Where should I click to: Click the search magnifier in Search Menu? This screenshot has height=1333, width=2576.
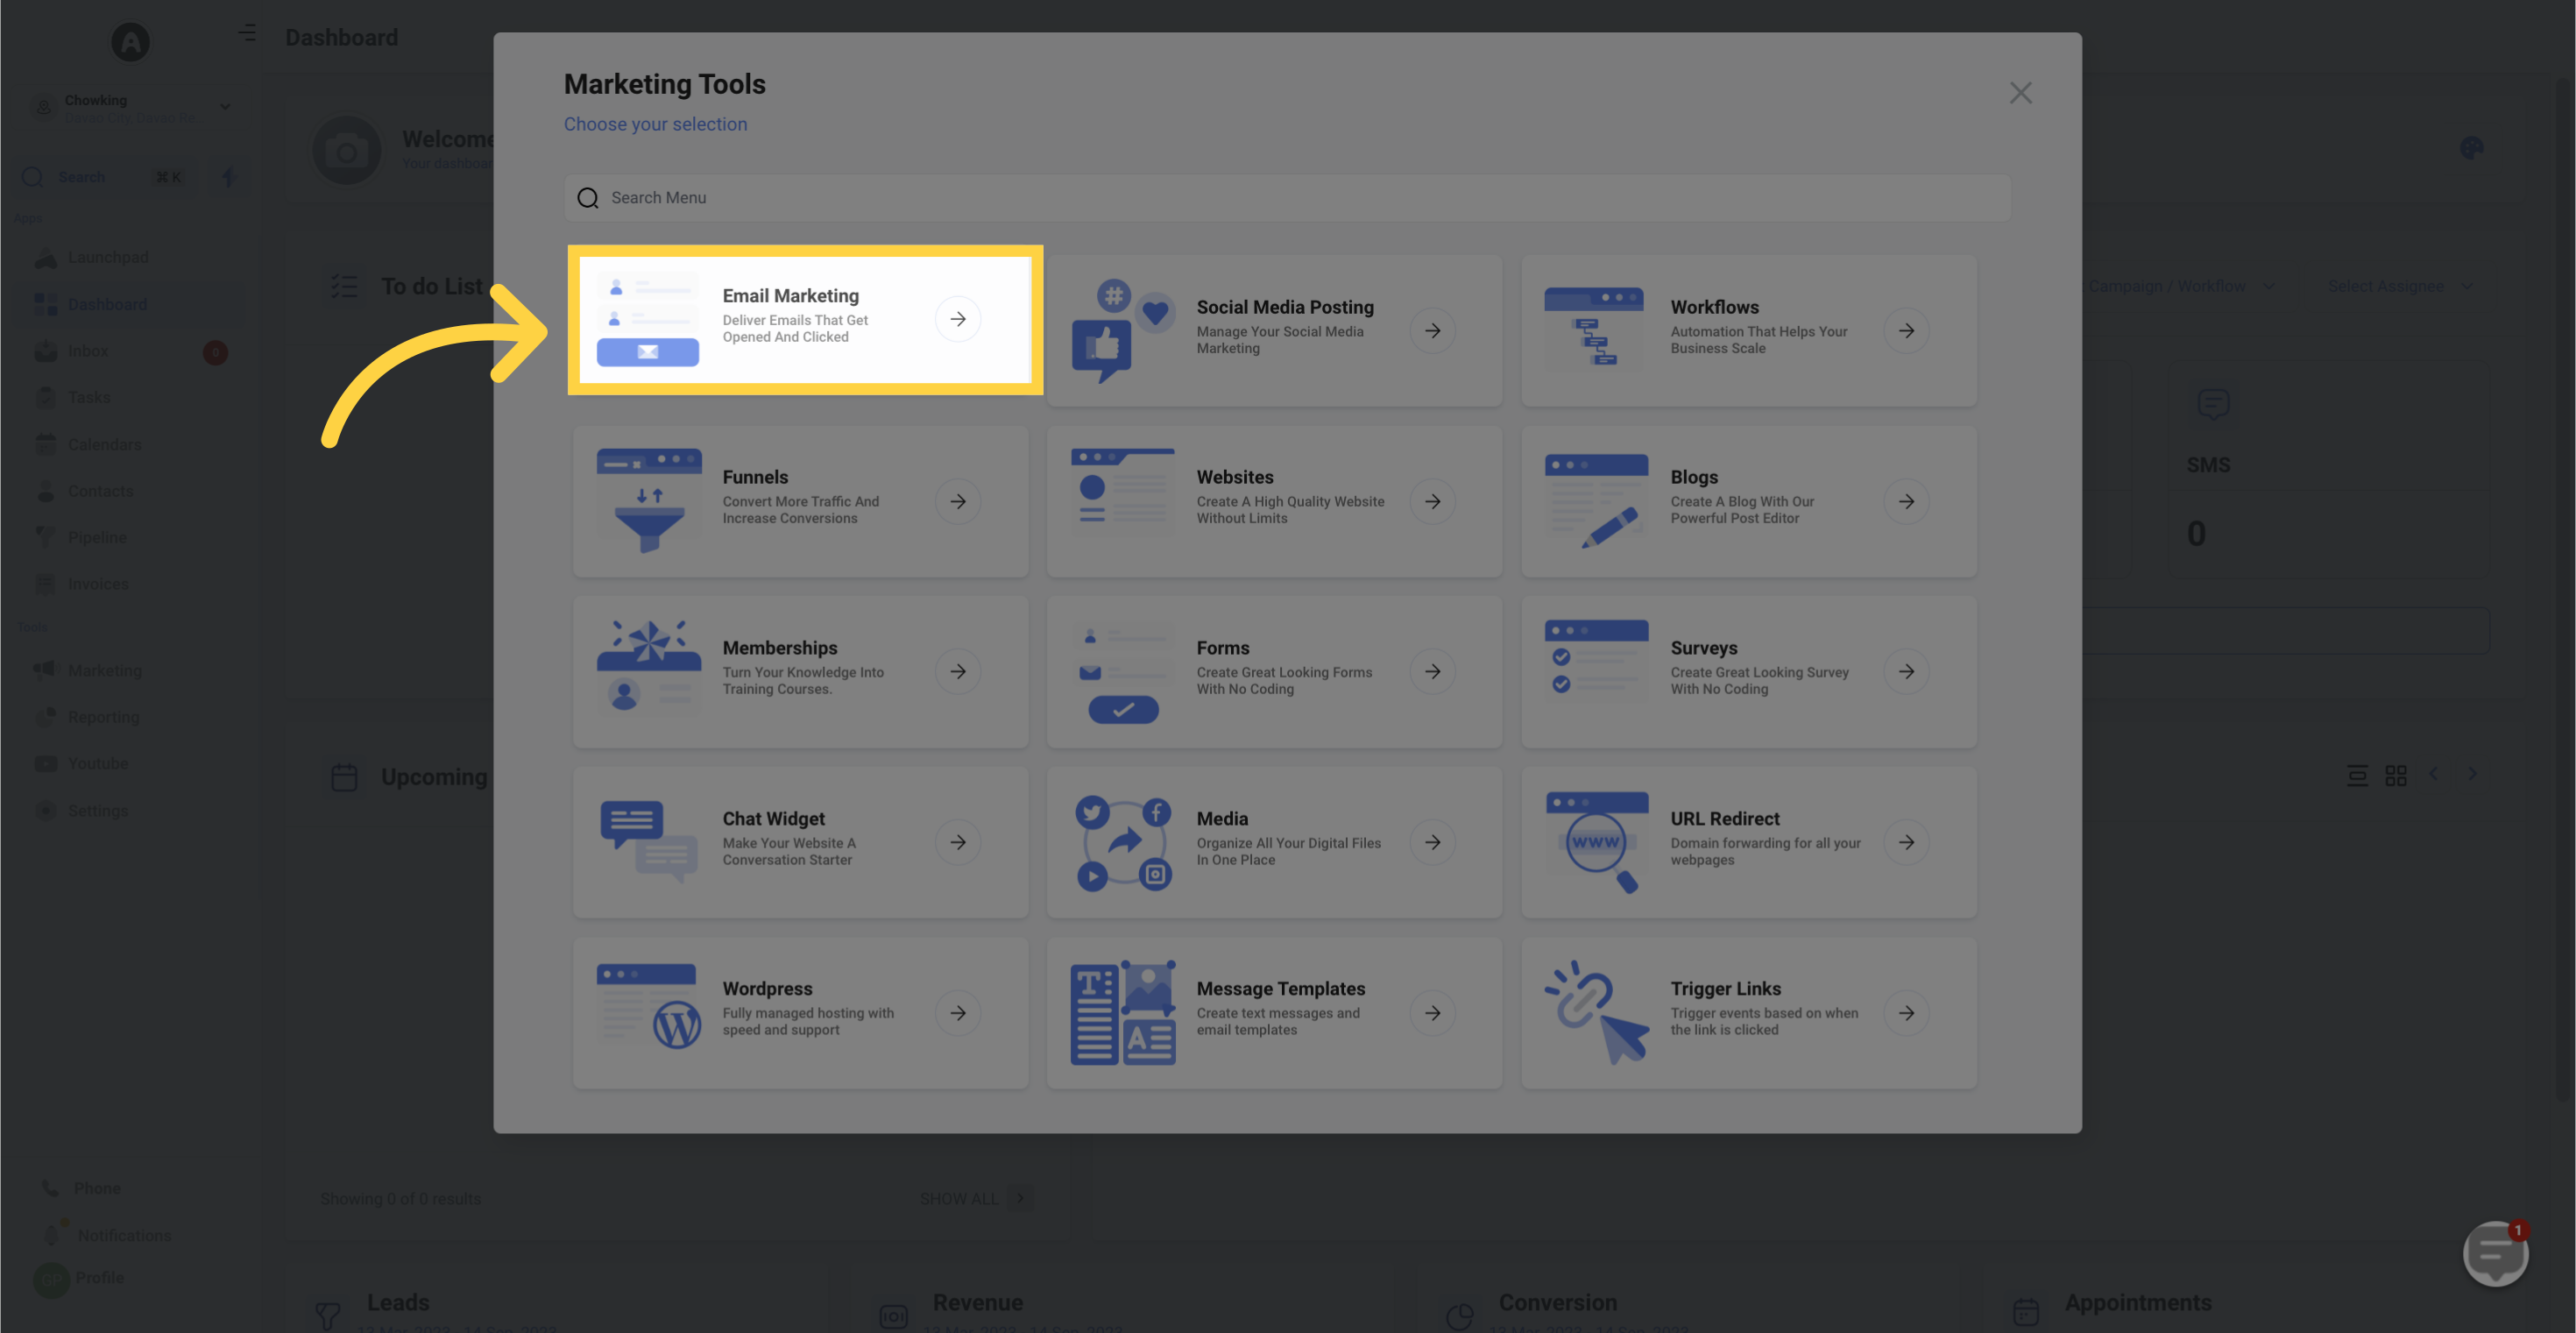(588, 198)
